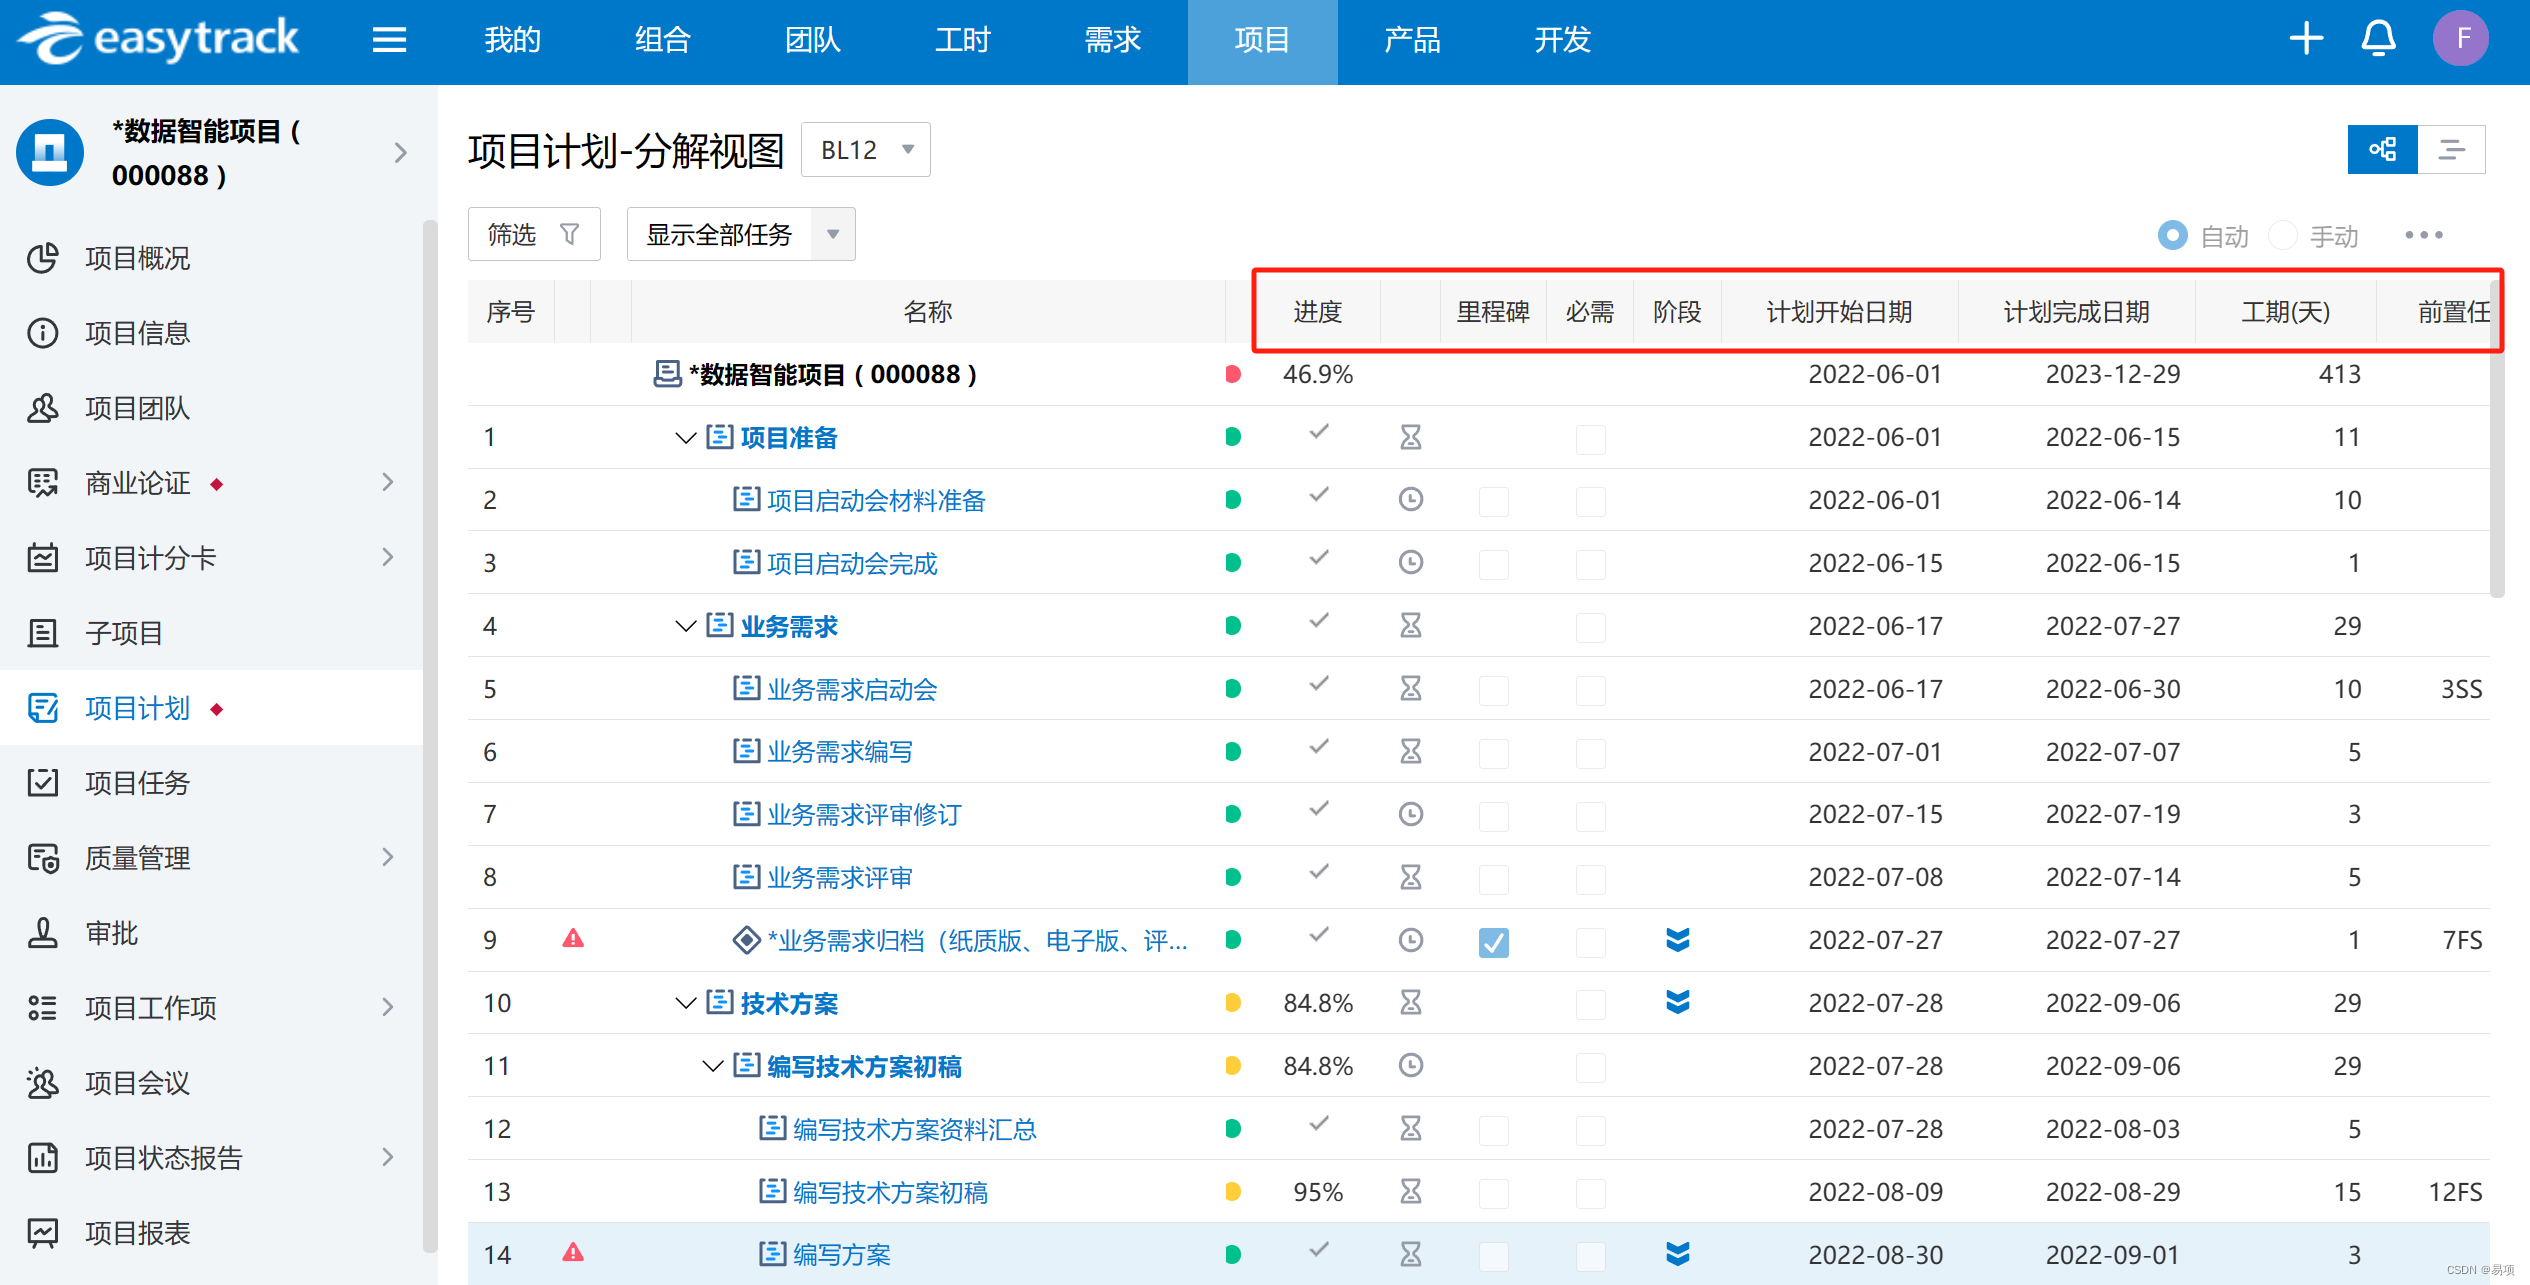Click the filter funnel button 筛选
This screenshot has width=2530, height=1285.
click(x=534, y=234)
